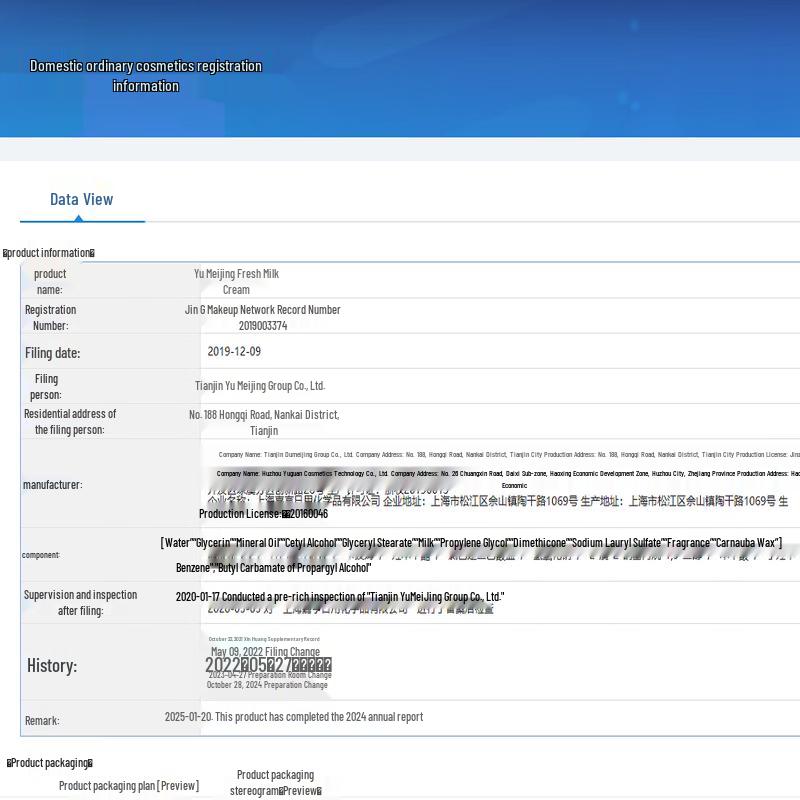The width and height of the screenshot is (800, 800).
Task: Click the Production License number text
Action: coord(263,514)
